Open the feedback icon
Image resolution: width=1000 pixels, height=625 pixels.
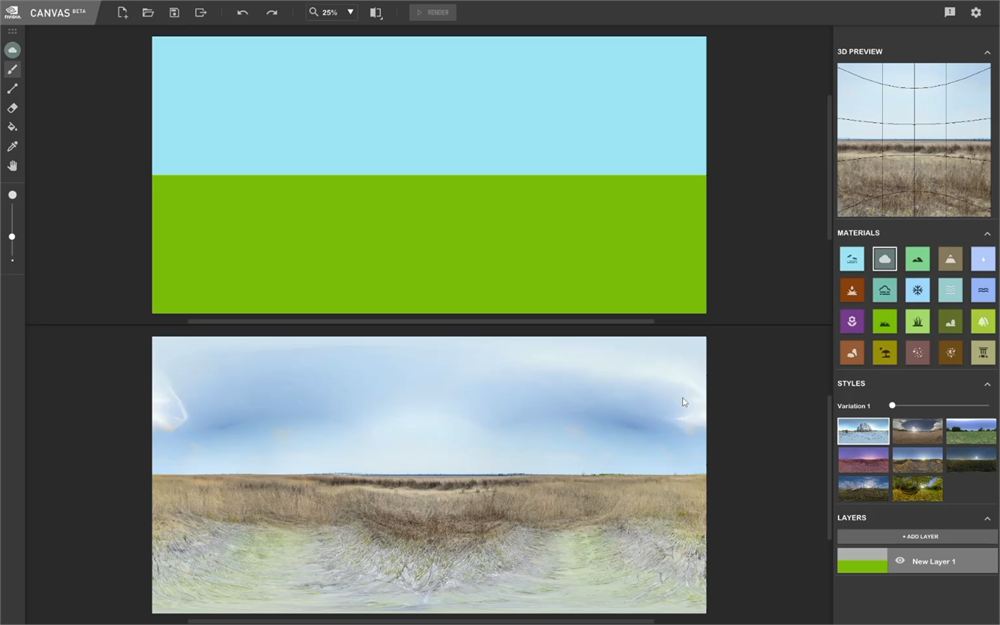point(950,12)
